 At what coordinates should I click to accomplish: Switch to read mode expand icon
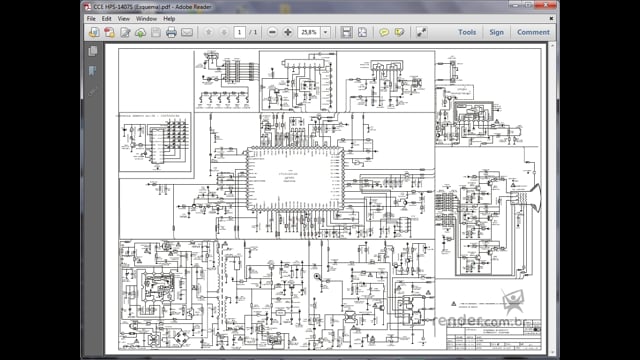pos(421,32)
